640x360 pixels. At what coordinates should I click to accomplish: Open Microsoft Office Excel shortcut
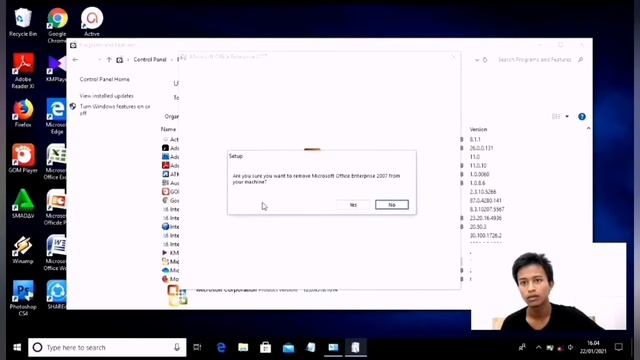click(55, 162)
